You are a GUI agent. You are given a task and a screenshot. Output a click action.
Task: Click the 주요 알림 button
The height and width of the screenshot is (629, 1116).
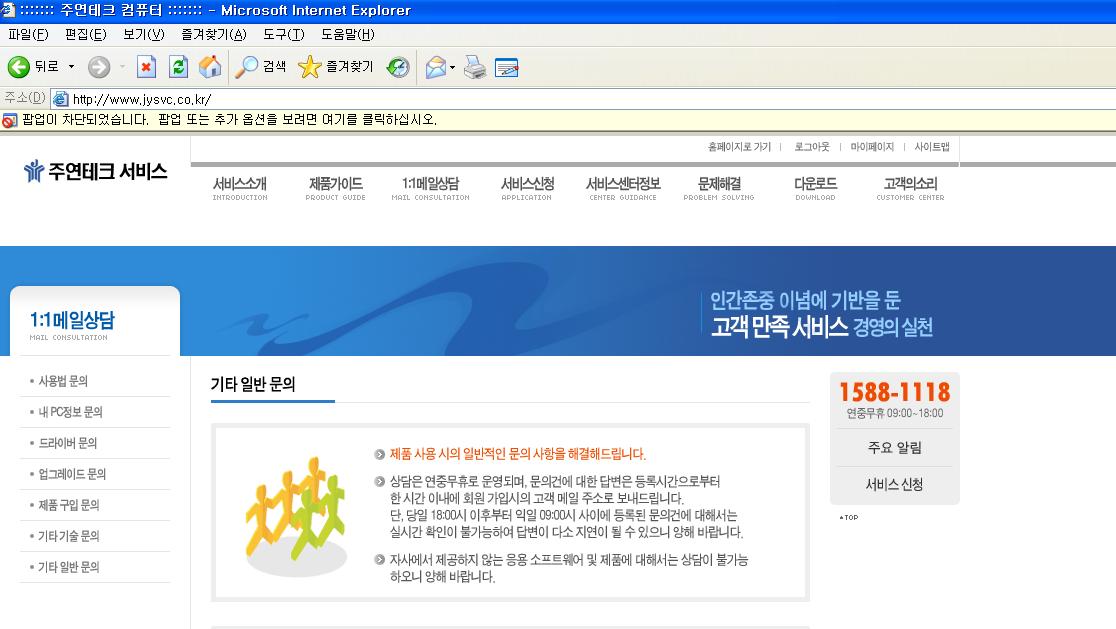[895, 448]
